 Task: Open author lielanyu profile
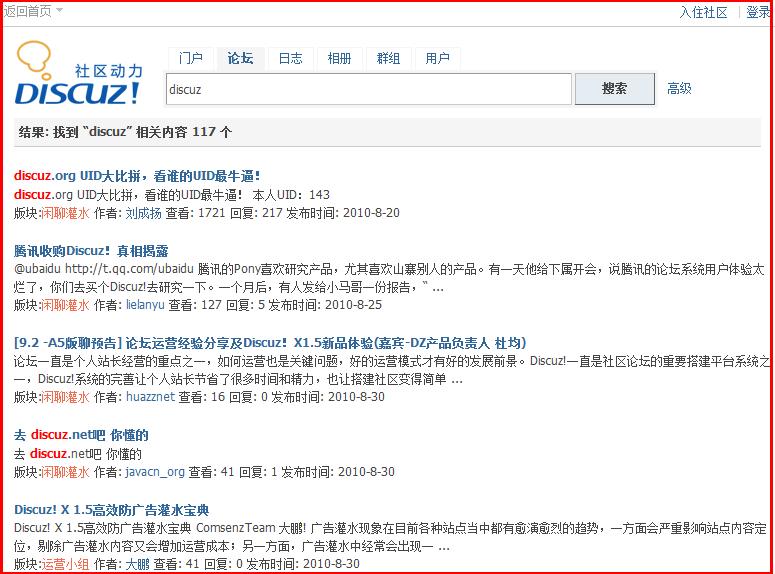(x=145, y=305)
